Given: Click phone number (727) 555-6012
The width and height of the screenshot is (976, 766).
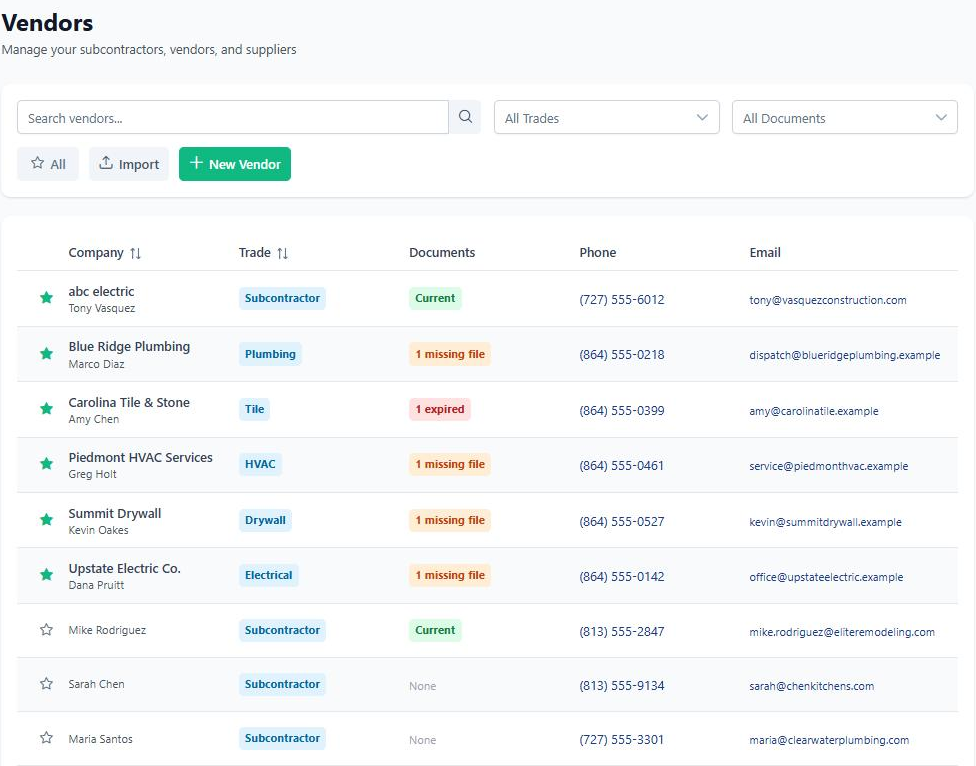Looking at the screenshot, I should click(622, 300).
